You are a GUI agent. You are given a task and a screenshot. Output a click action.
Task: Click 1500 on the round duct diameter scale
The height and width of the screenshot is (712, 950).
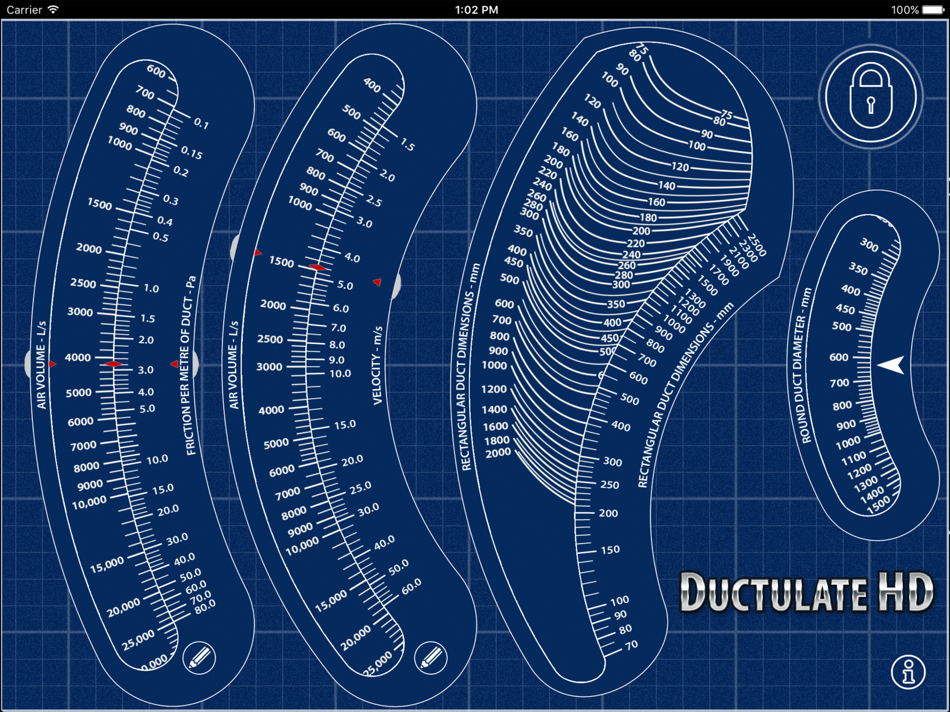[x=879, y=503]
